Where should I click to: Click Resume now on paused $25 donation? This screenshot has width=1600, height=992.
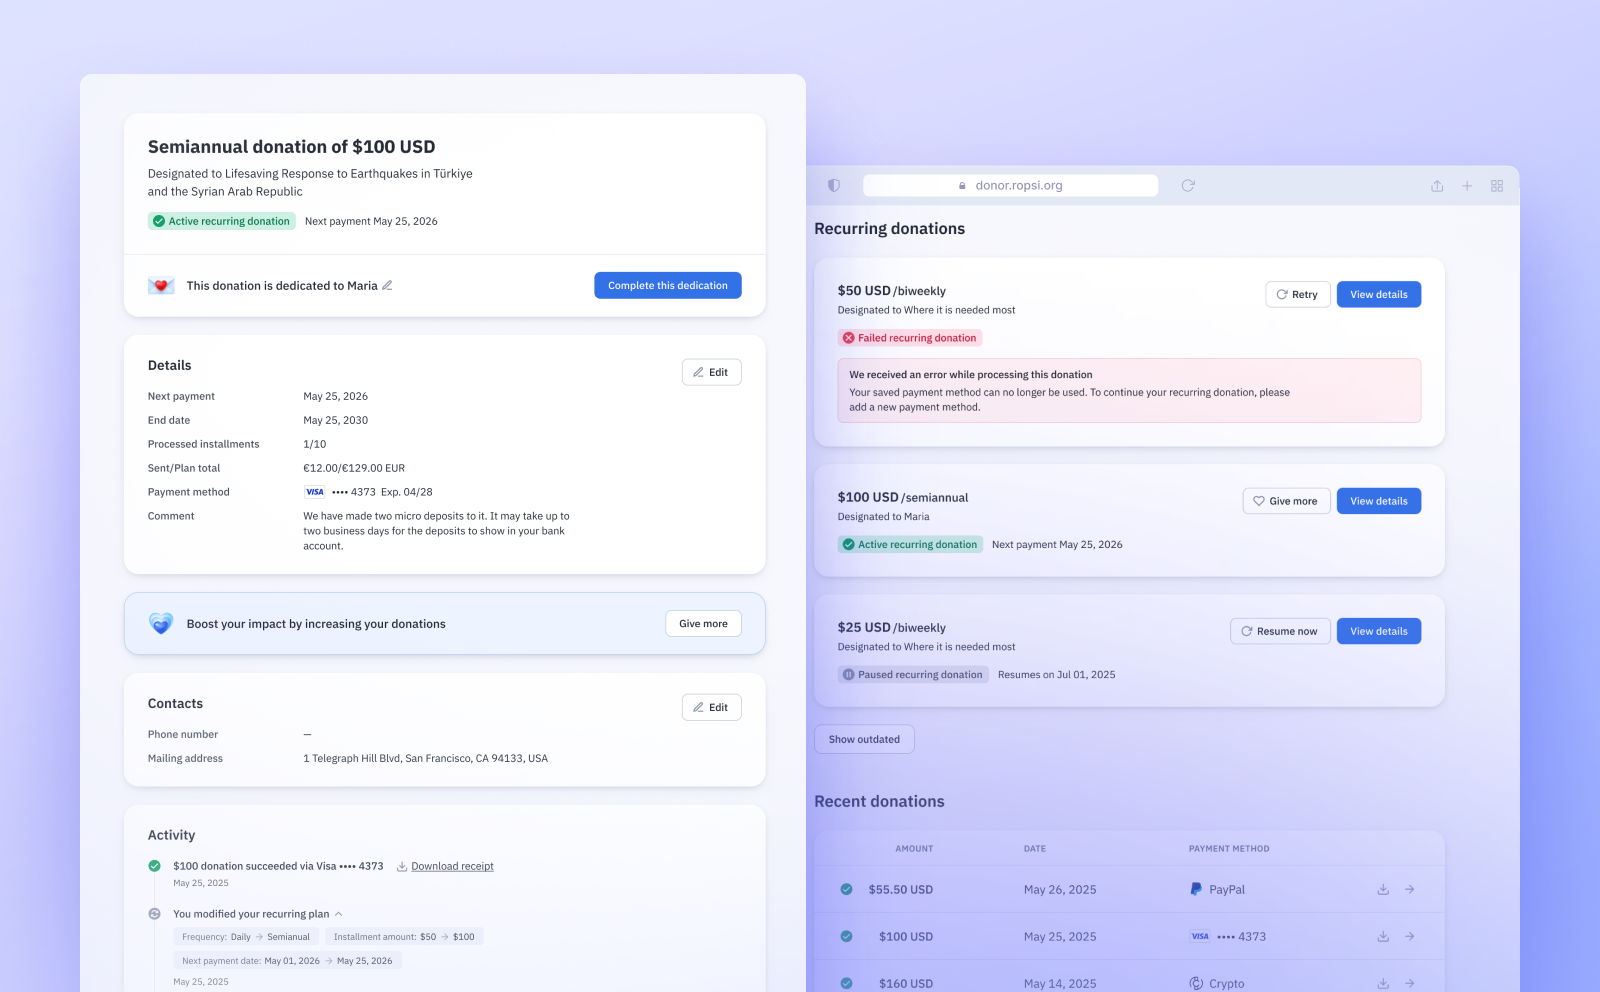click(1279, 632)
